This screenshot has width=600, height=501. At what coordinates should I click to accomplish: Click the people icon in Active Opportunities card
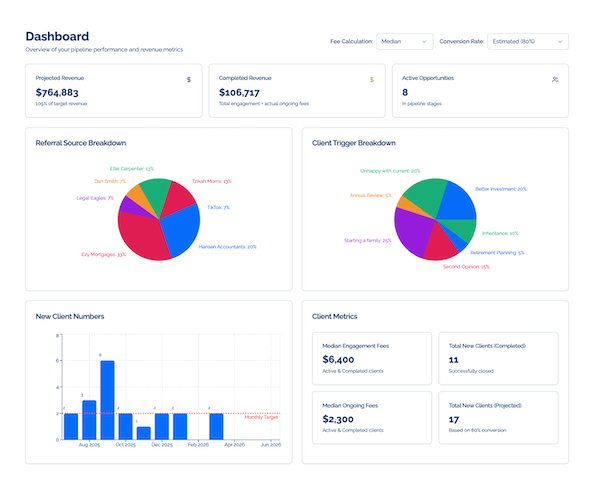tap(555, 79)
